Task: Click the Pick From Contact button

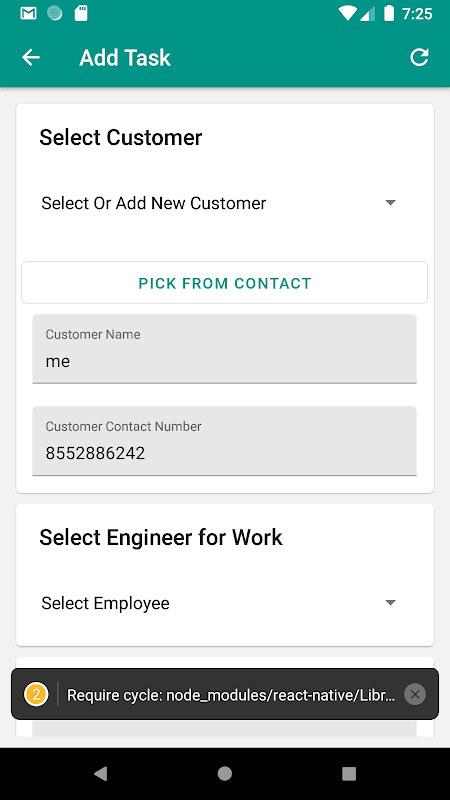Action: click(224, 283)
